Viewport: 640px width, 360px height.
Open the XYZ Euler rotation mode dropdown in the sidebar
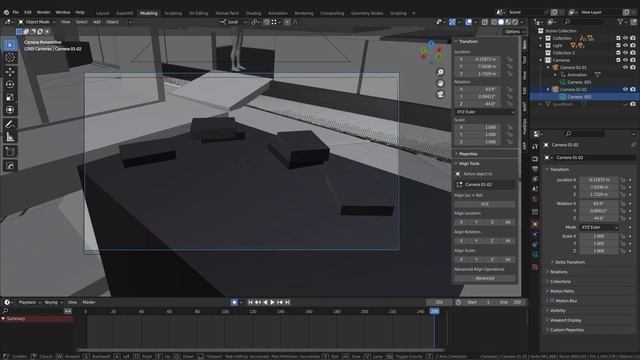[484, 112]
